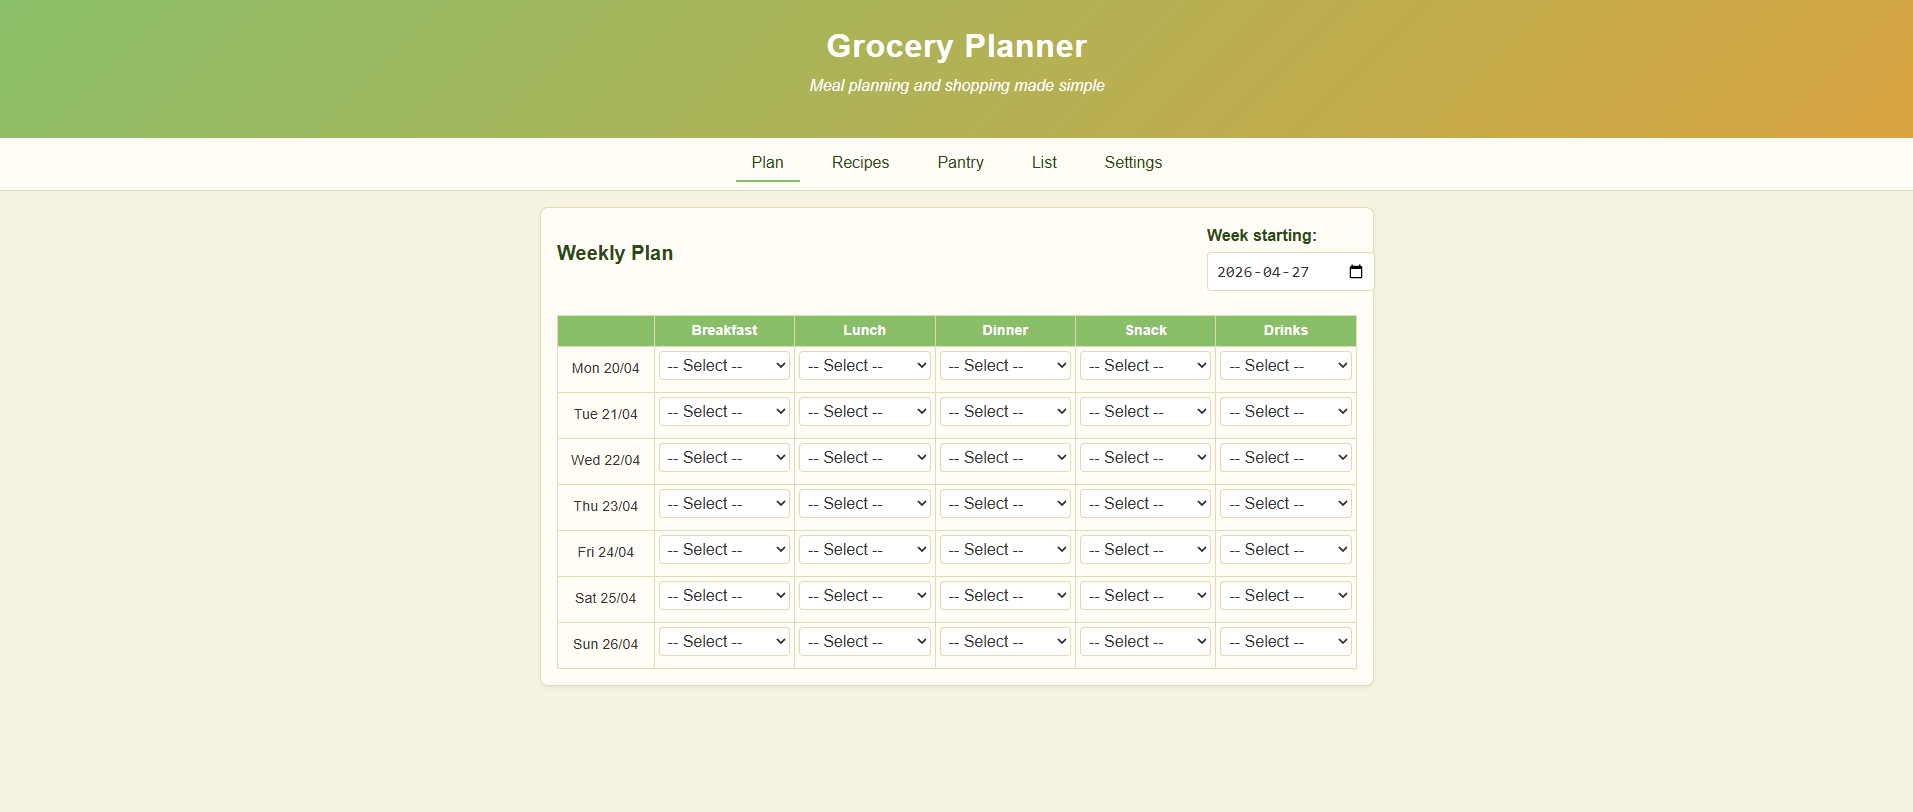Expand Wednesday 22/04 Snack select
The height and width of the screenshot is (812, 1913).
1145,458
